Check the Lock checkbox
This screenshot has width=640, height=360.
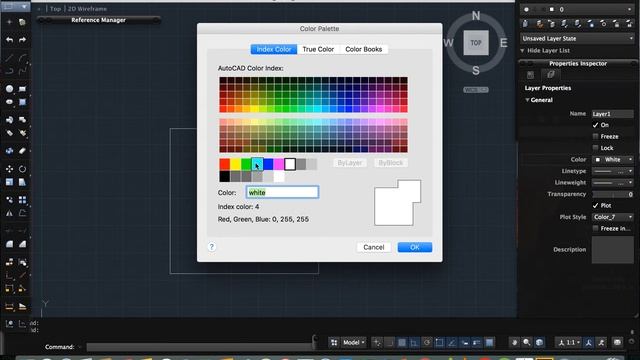(x=596, y=148)
